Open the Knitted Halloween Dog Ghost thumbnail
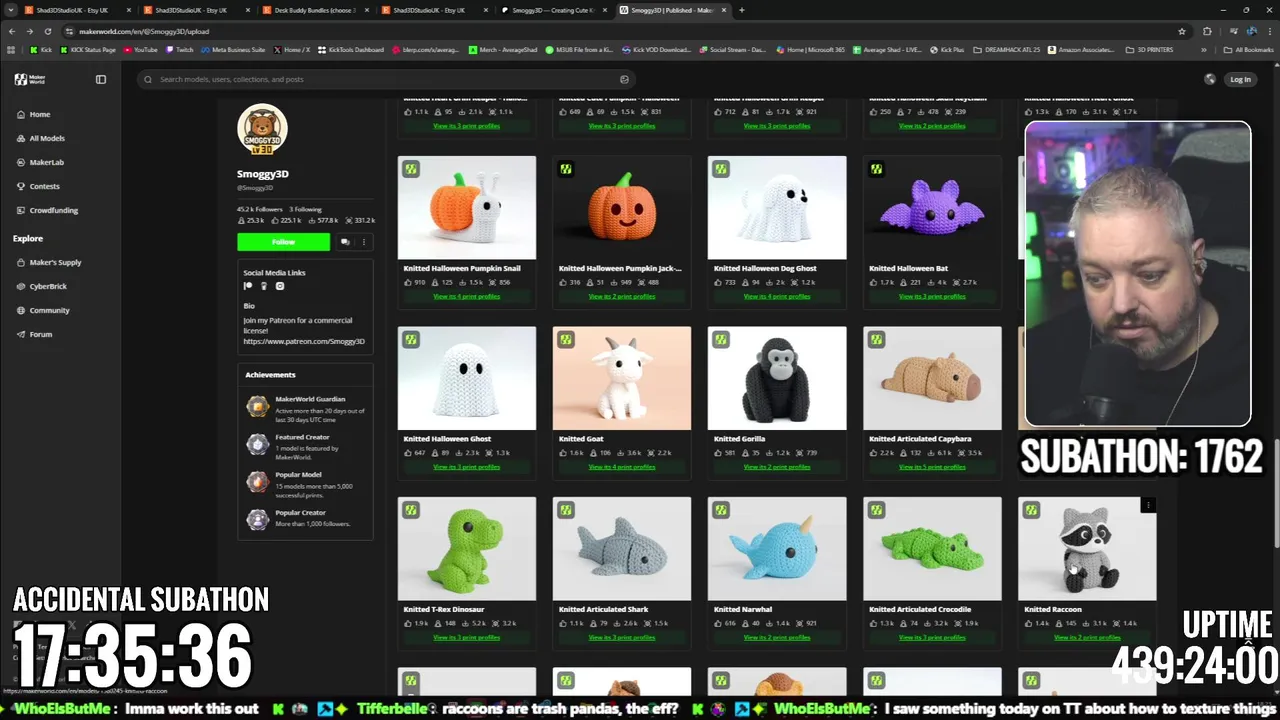This screenshot has height=720, width=1280. pyautogui.click(x=777, y=208)
